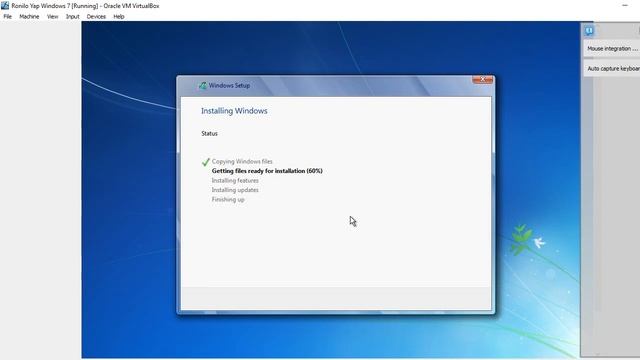
Task: Open the File menu
Action: 7,17
